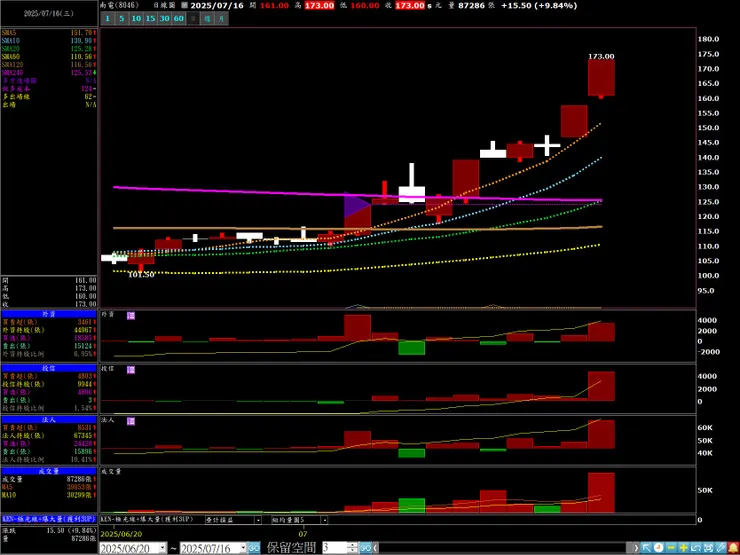Click the SMA5 legend row
The width and height of the screenshot is (740, 555).
click(49, 33)
